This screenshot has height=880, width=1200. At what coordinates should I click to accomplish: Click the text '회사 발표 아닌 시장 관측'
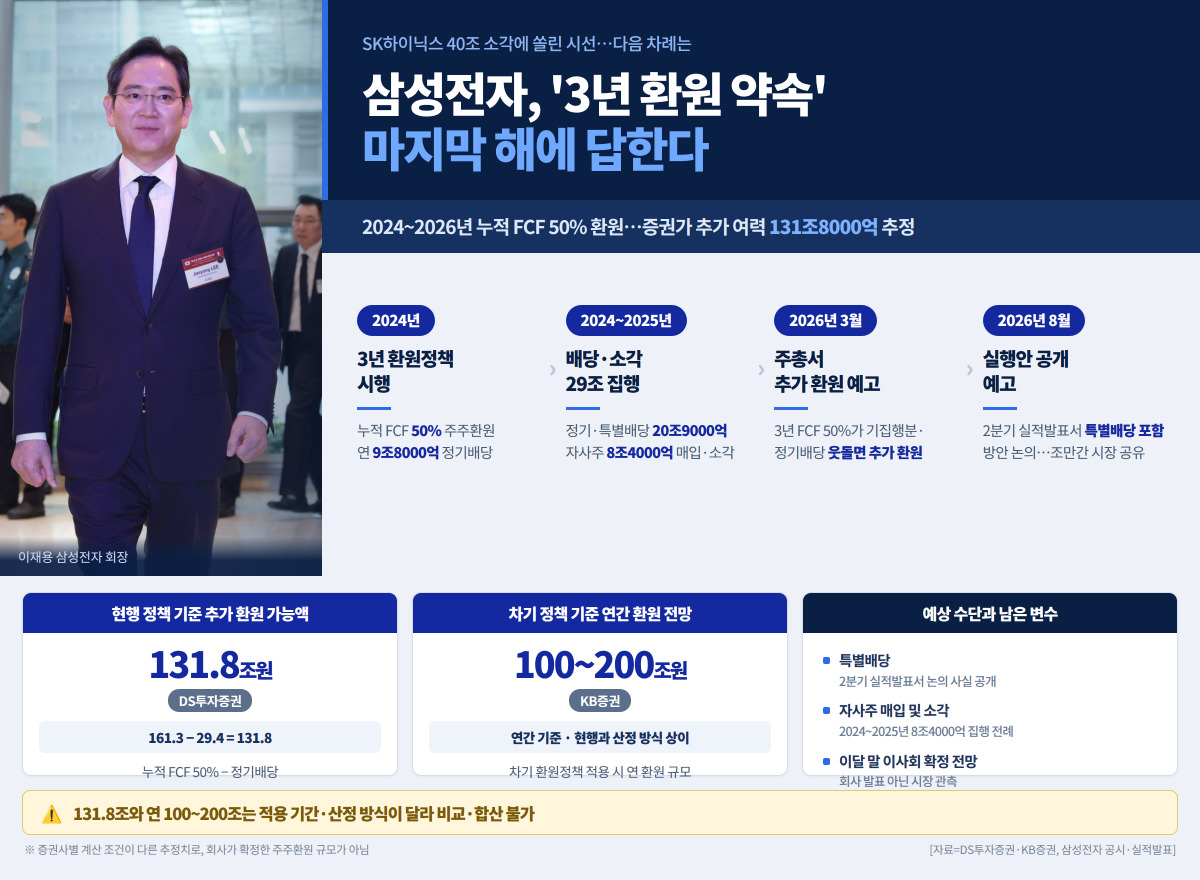898,781
